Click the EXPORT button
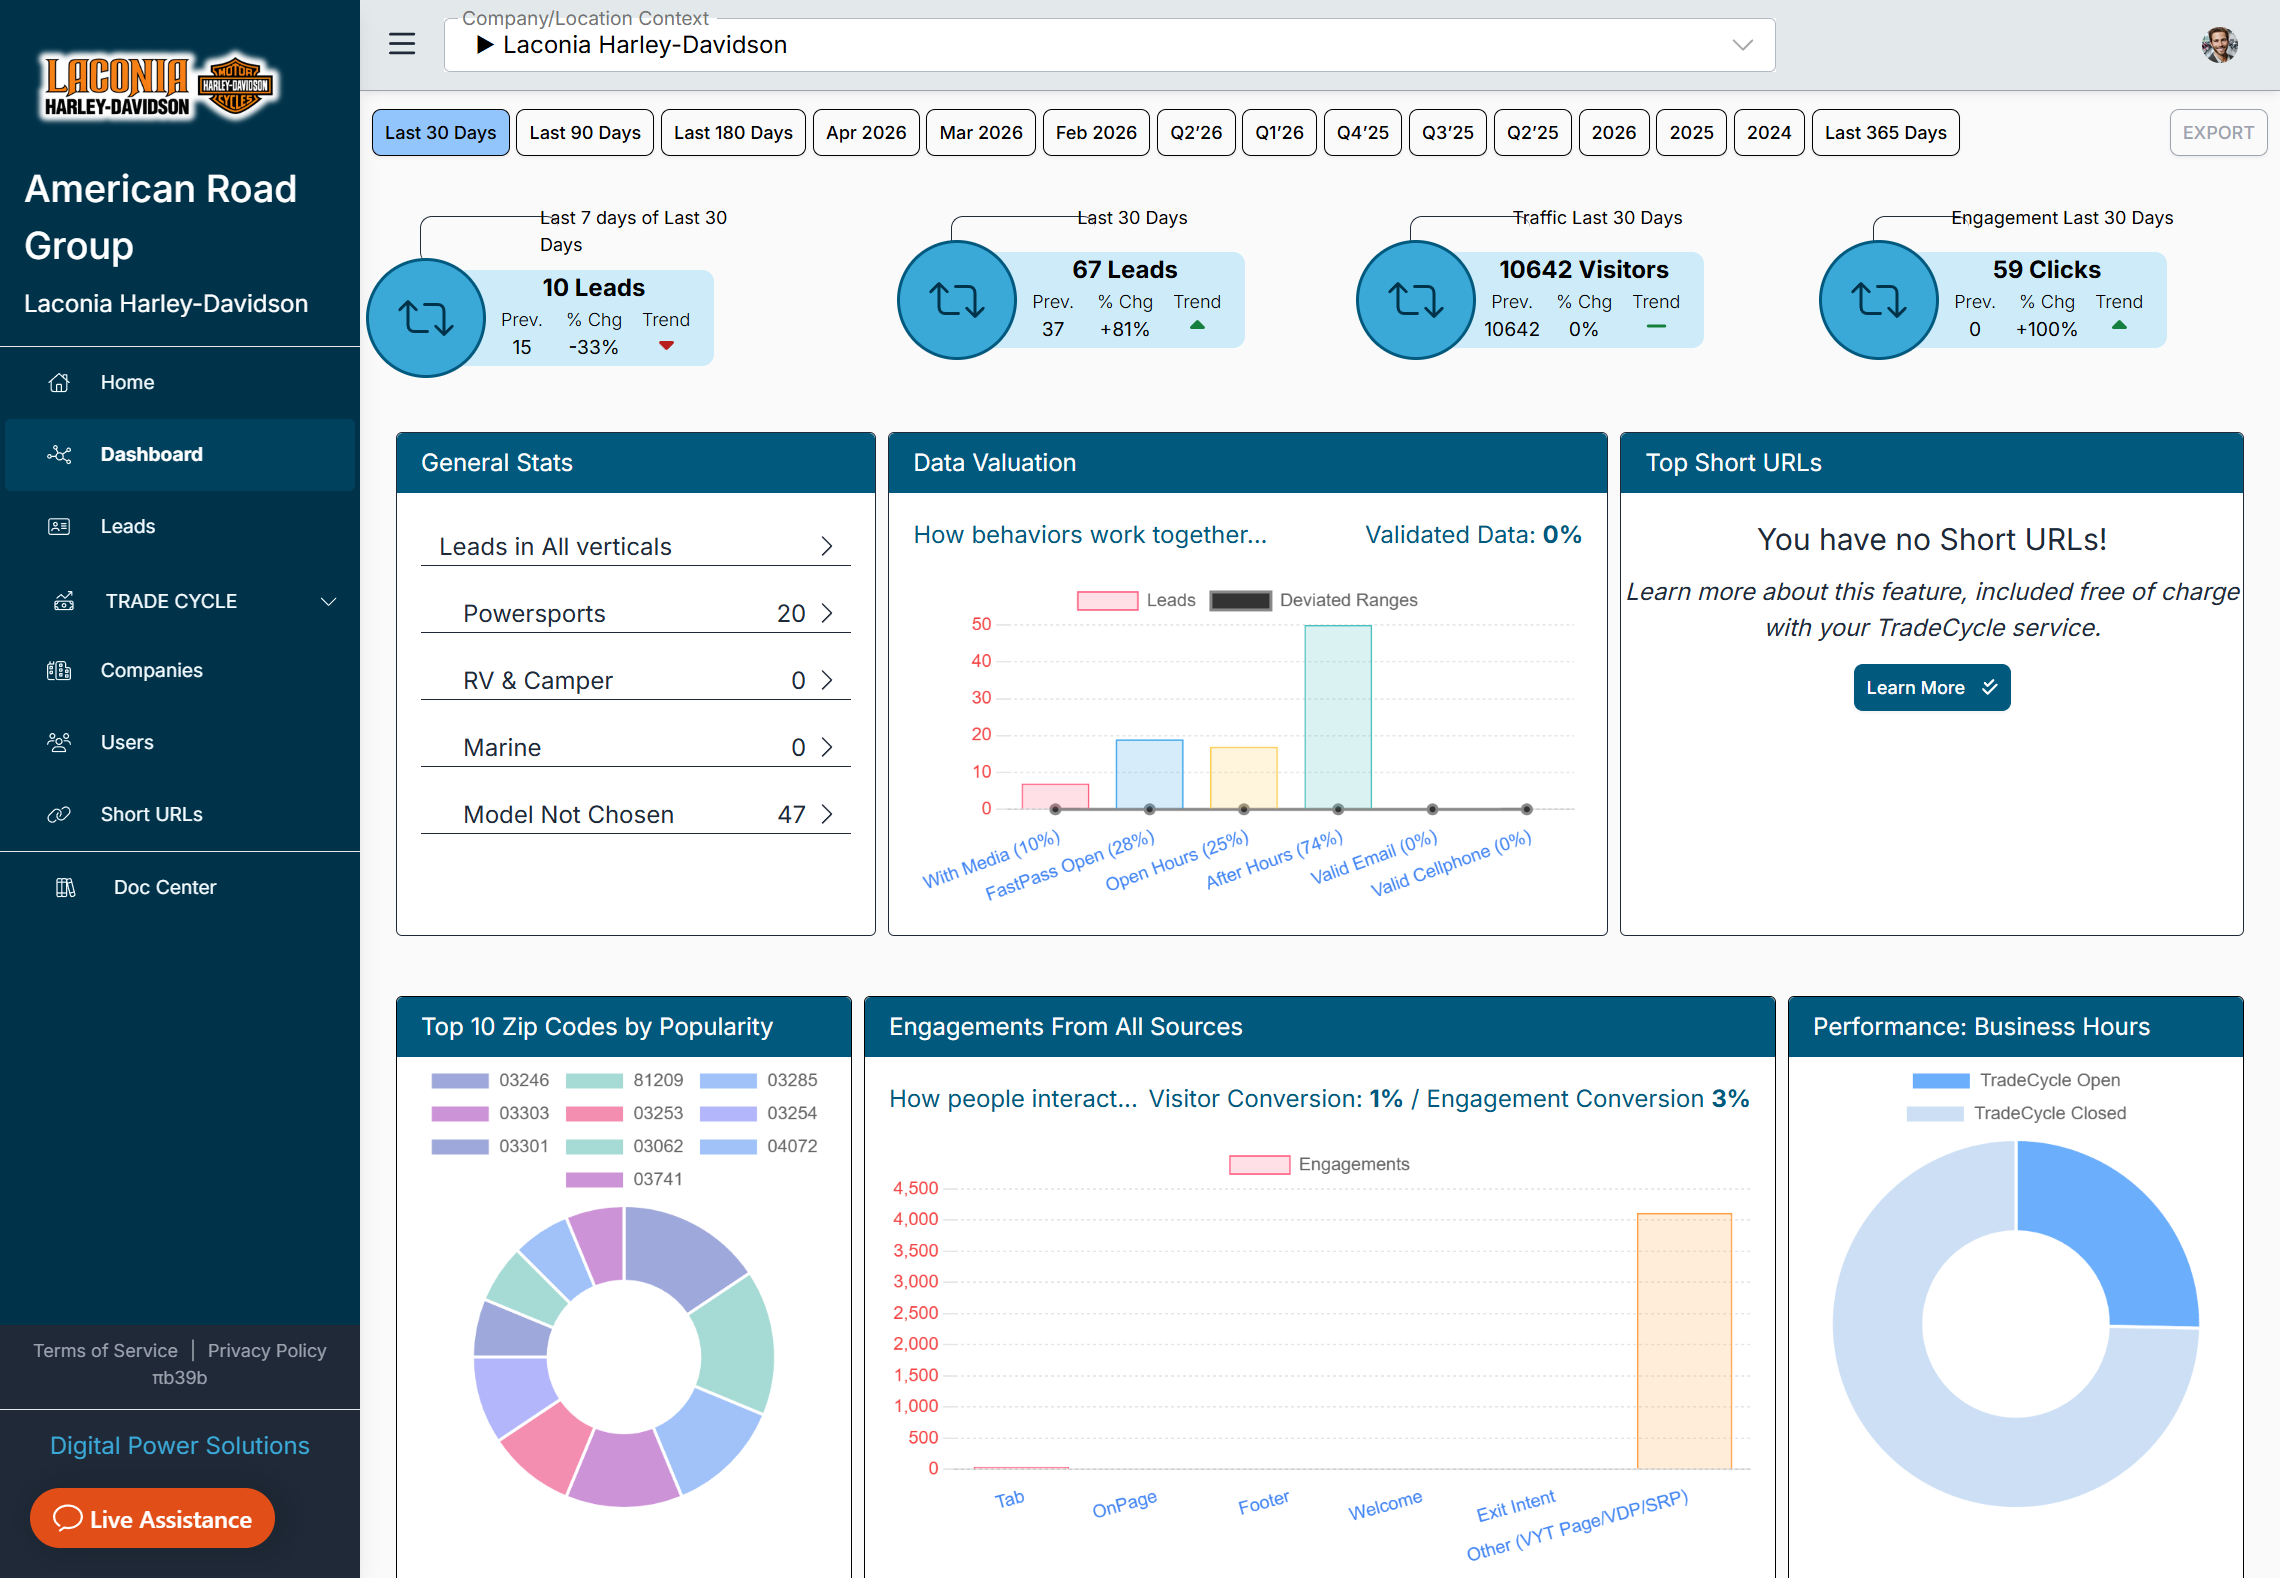The width and height of the screenshot is (2280, 1578). (x=2218, y=132)
